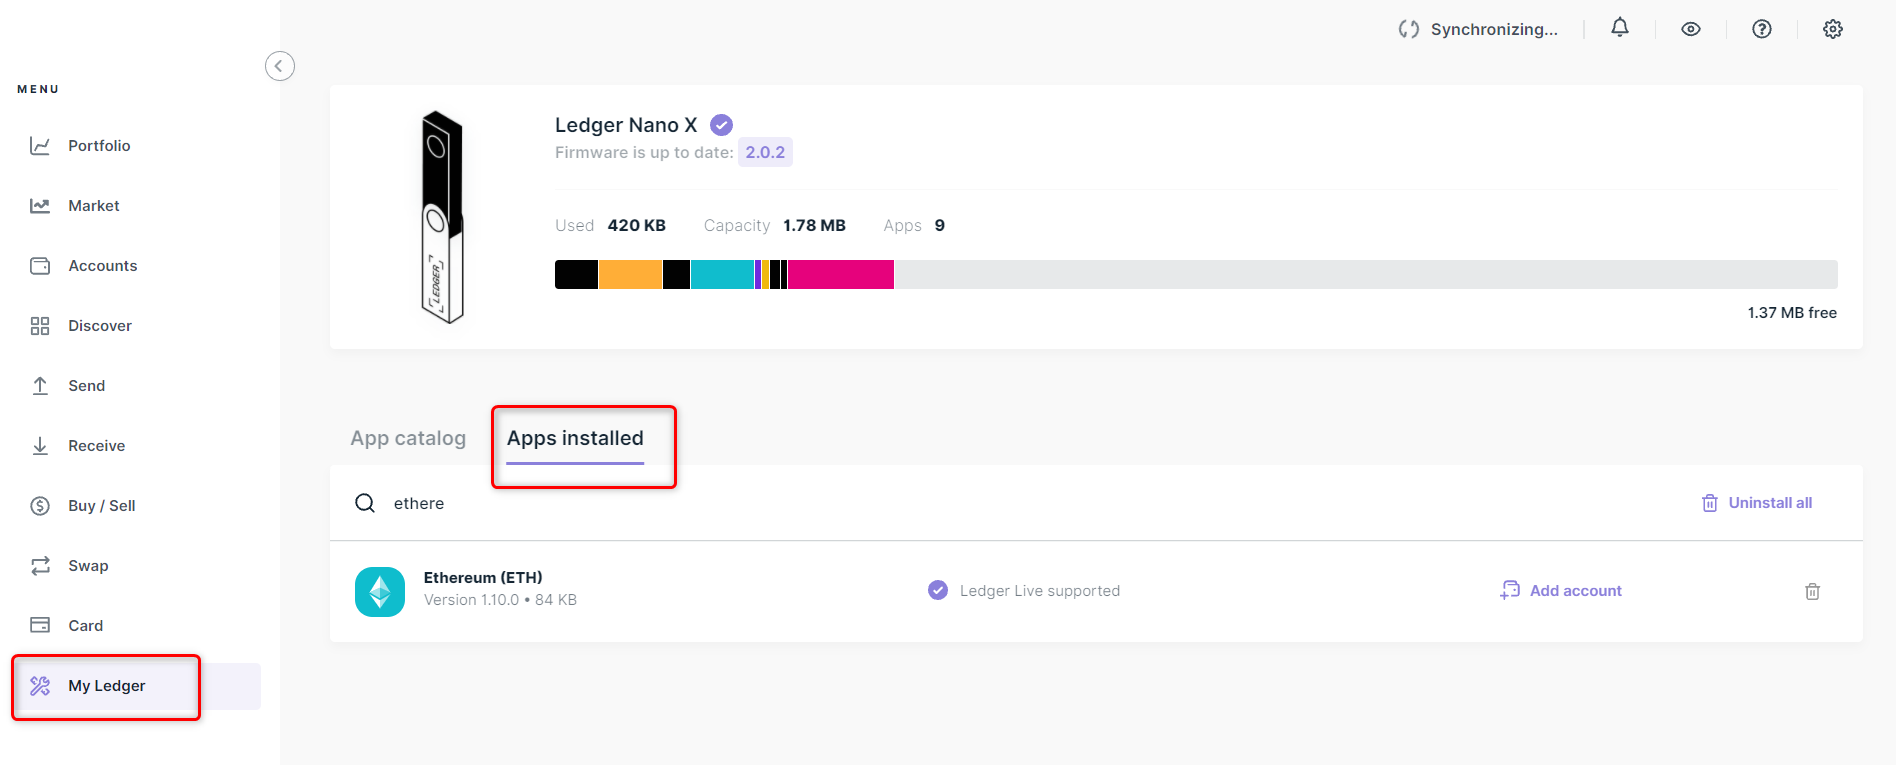
Task: Click the Ethereum app diamond icon
Action: coord(380,592)
